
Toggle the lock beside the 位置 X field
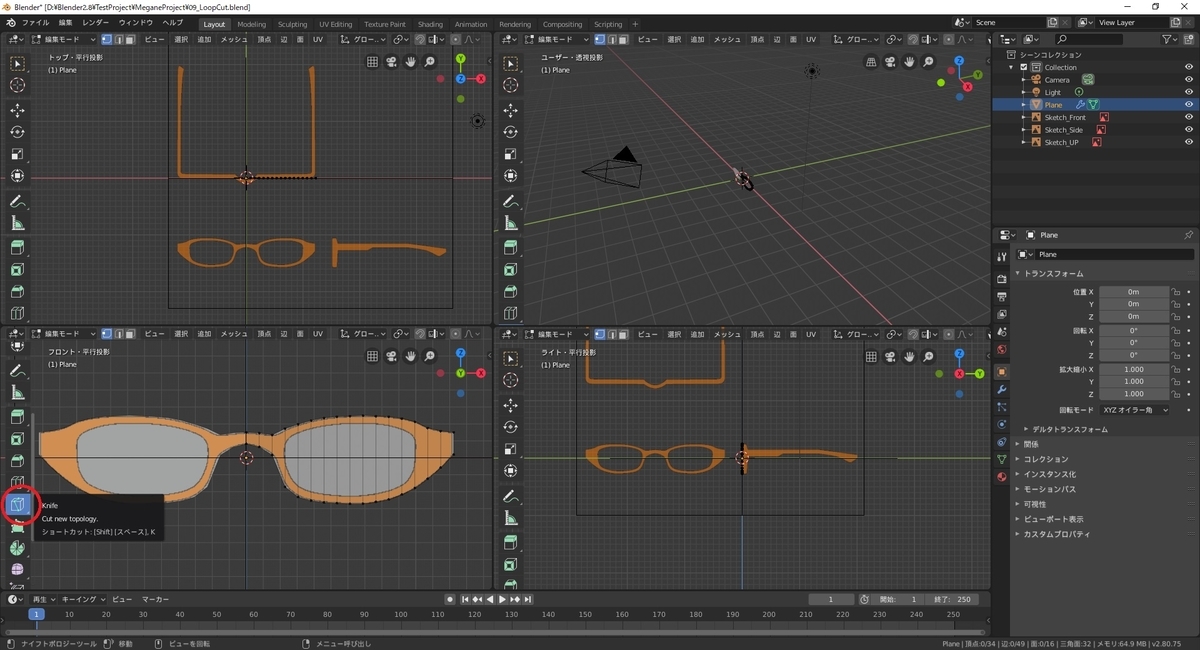[1177, 292]
